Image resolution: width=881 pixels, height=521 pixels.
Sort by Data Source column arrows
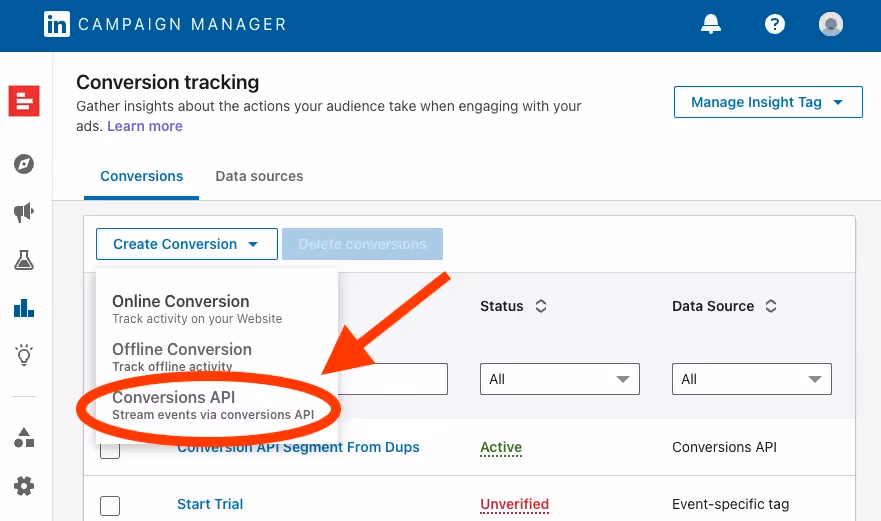coord(771,306)
